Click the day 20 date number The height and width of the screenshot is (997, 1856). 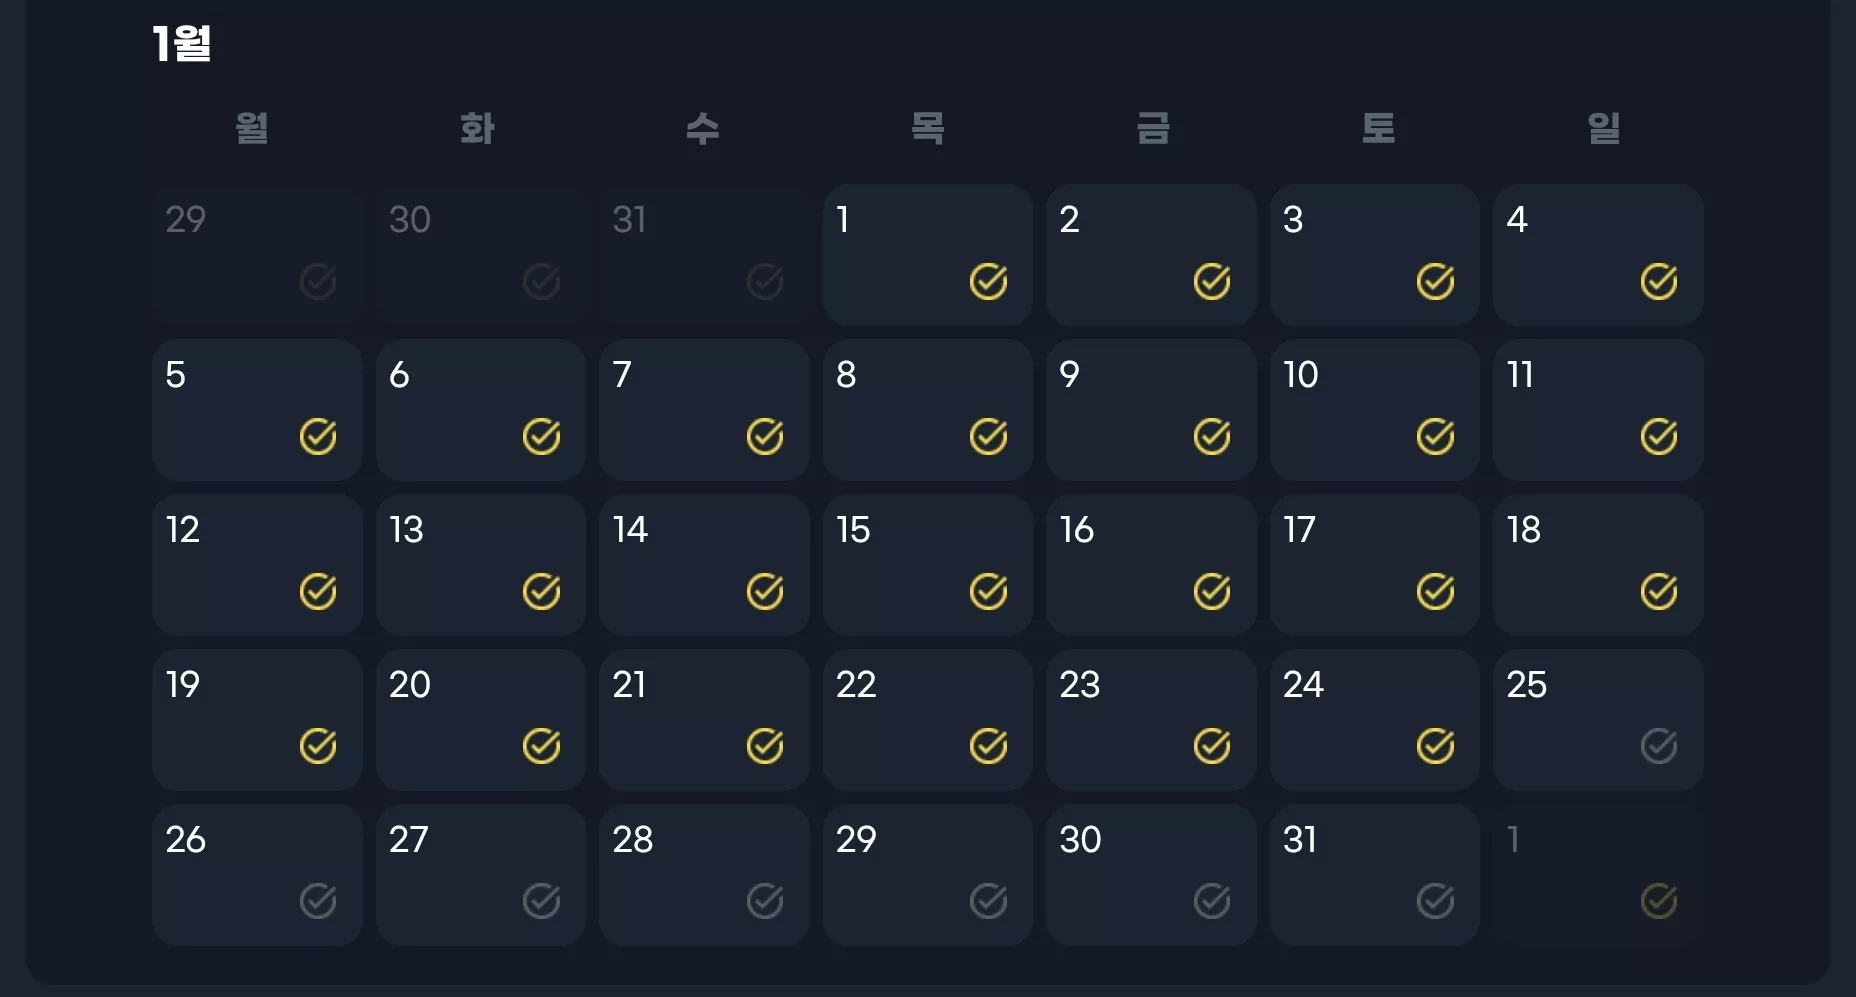click(x=410, y=685)
